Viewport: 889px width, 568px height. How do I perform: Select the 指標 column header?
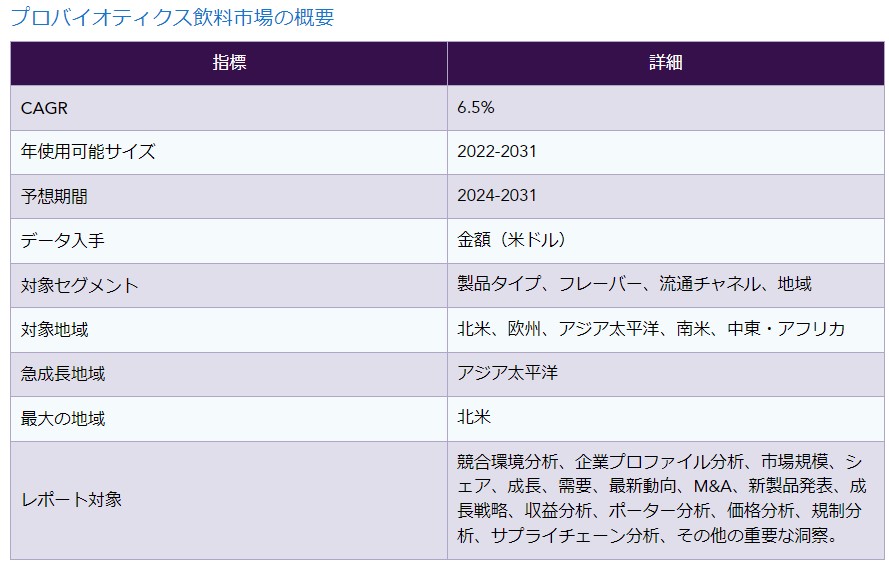[x=229, y=63]
